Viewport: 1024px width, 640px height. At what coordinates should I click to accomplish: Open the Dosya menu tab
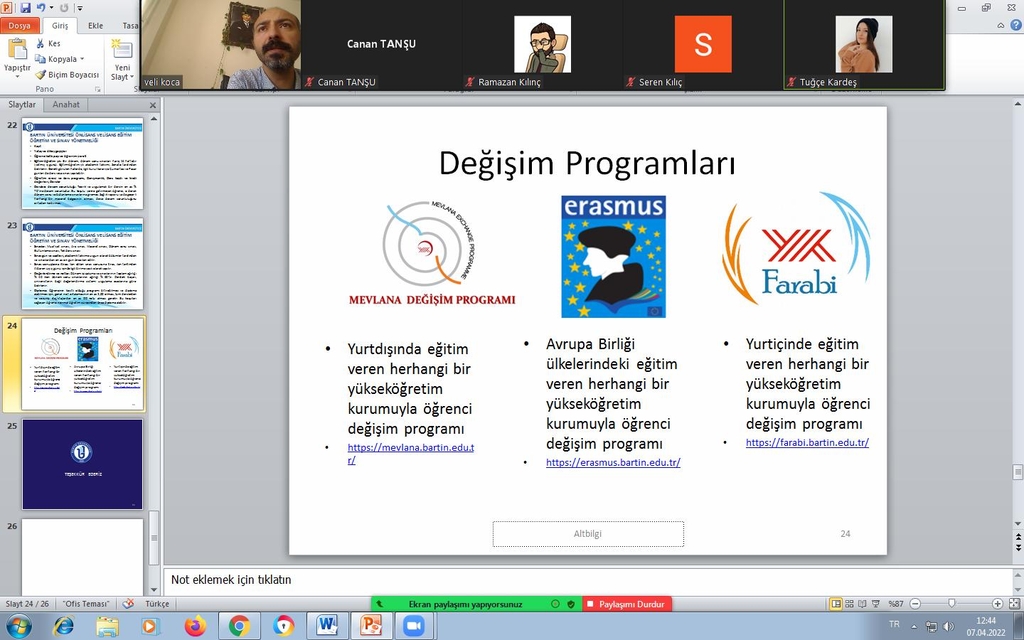click(x=20, y=25)
